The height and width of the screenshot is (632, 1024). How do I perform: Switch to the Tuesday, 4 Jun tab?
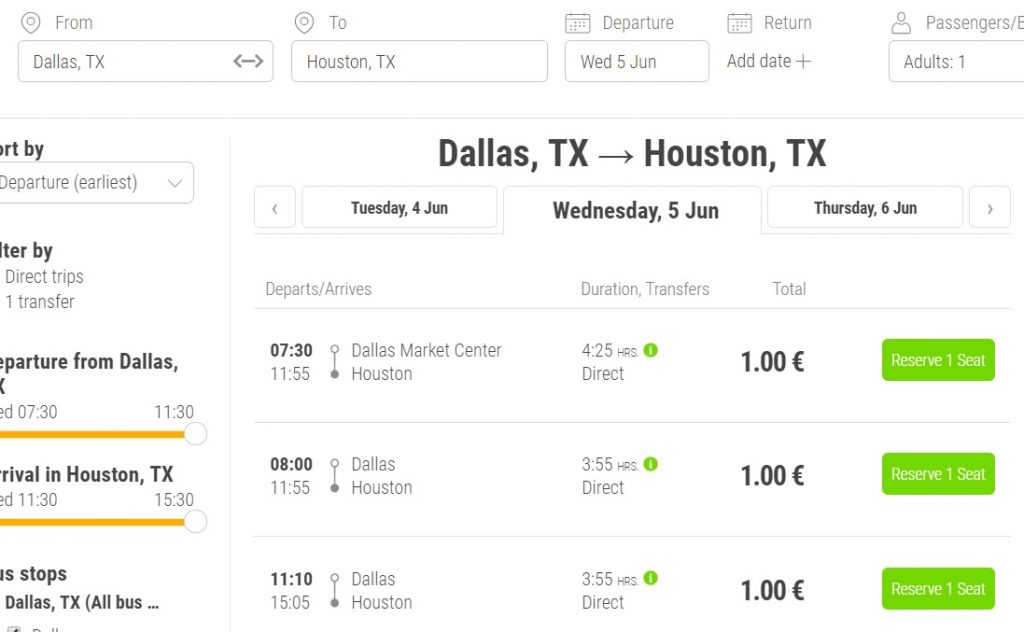click(398, 207)
